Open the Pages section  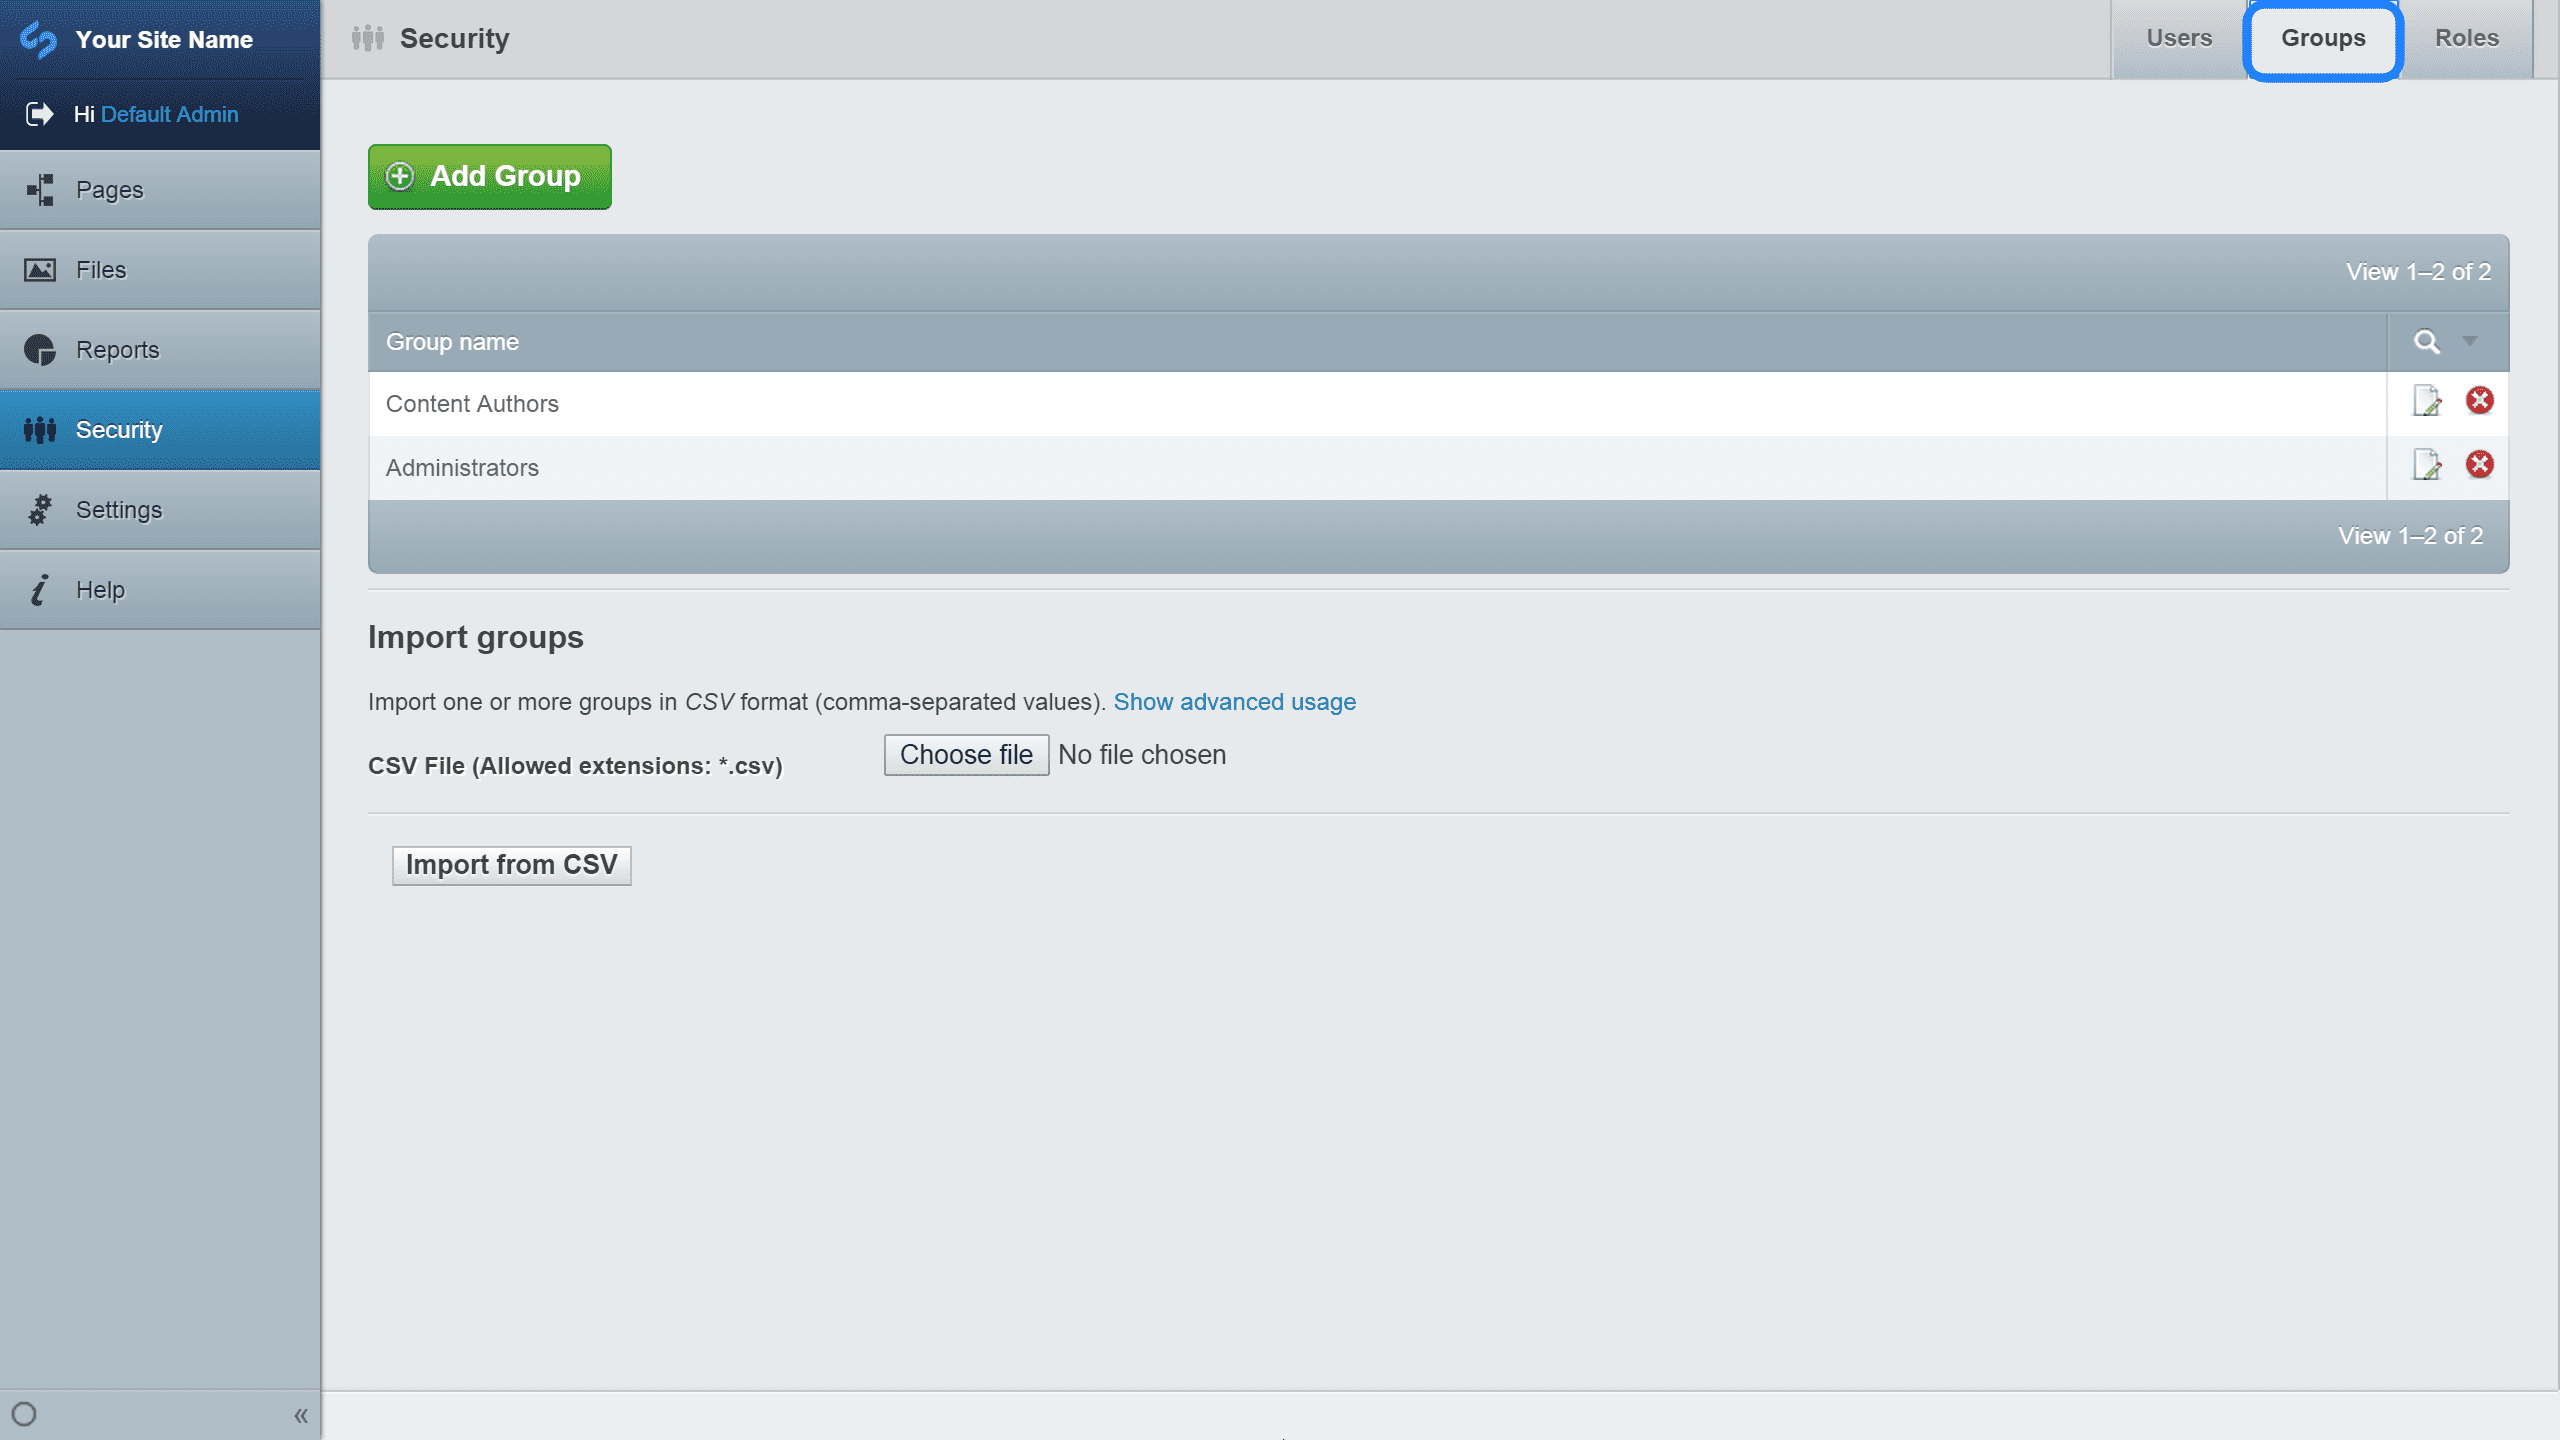110,190
